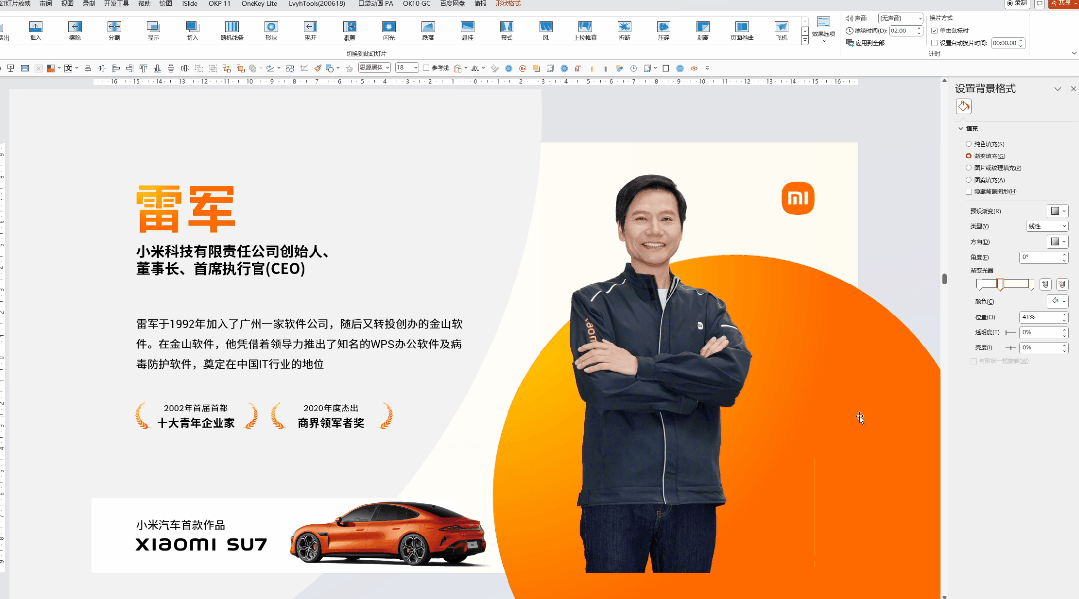Open the OKP 11 ribbon tab
Viewport: 1079px width, 599px height.
point(220,3)
